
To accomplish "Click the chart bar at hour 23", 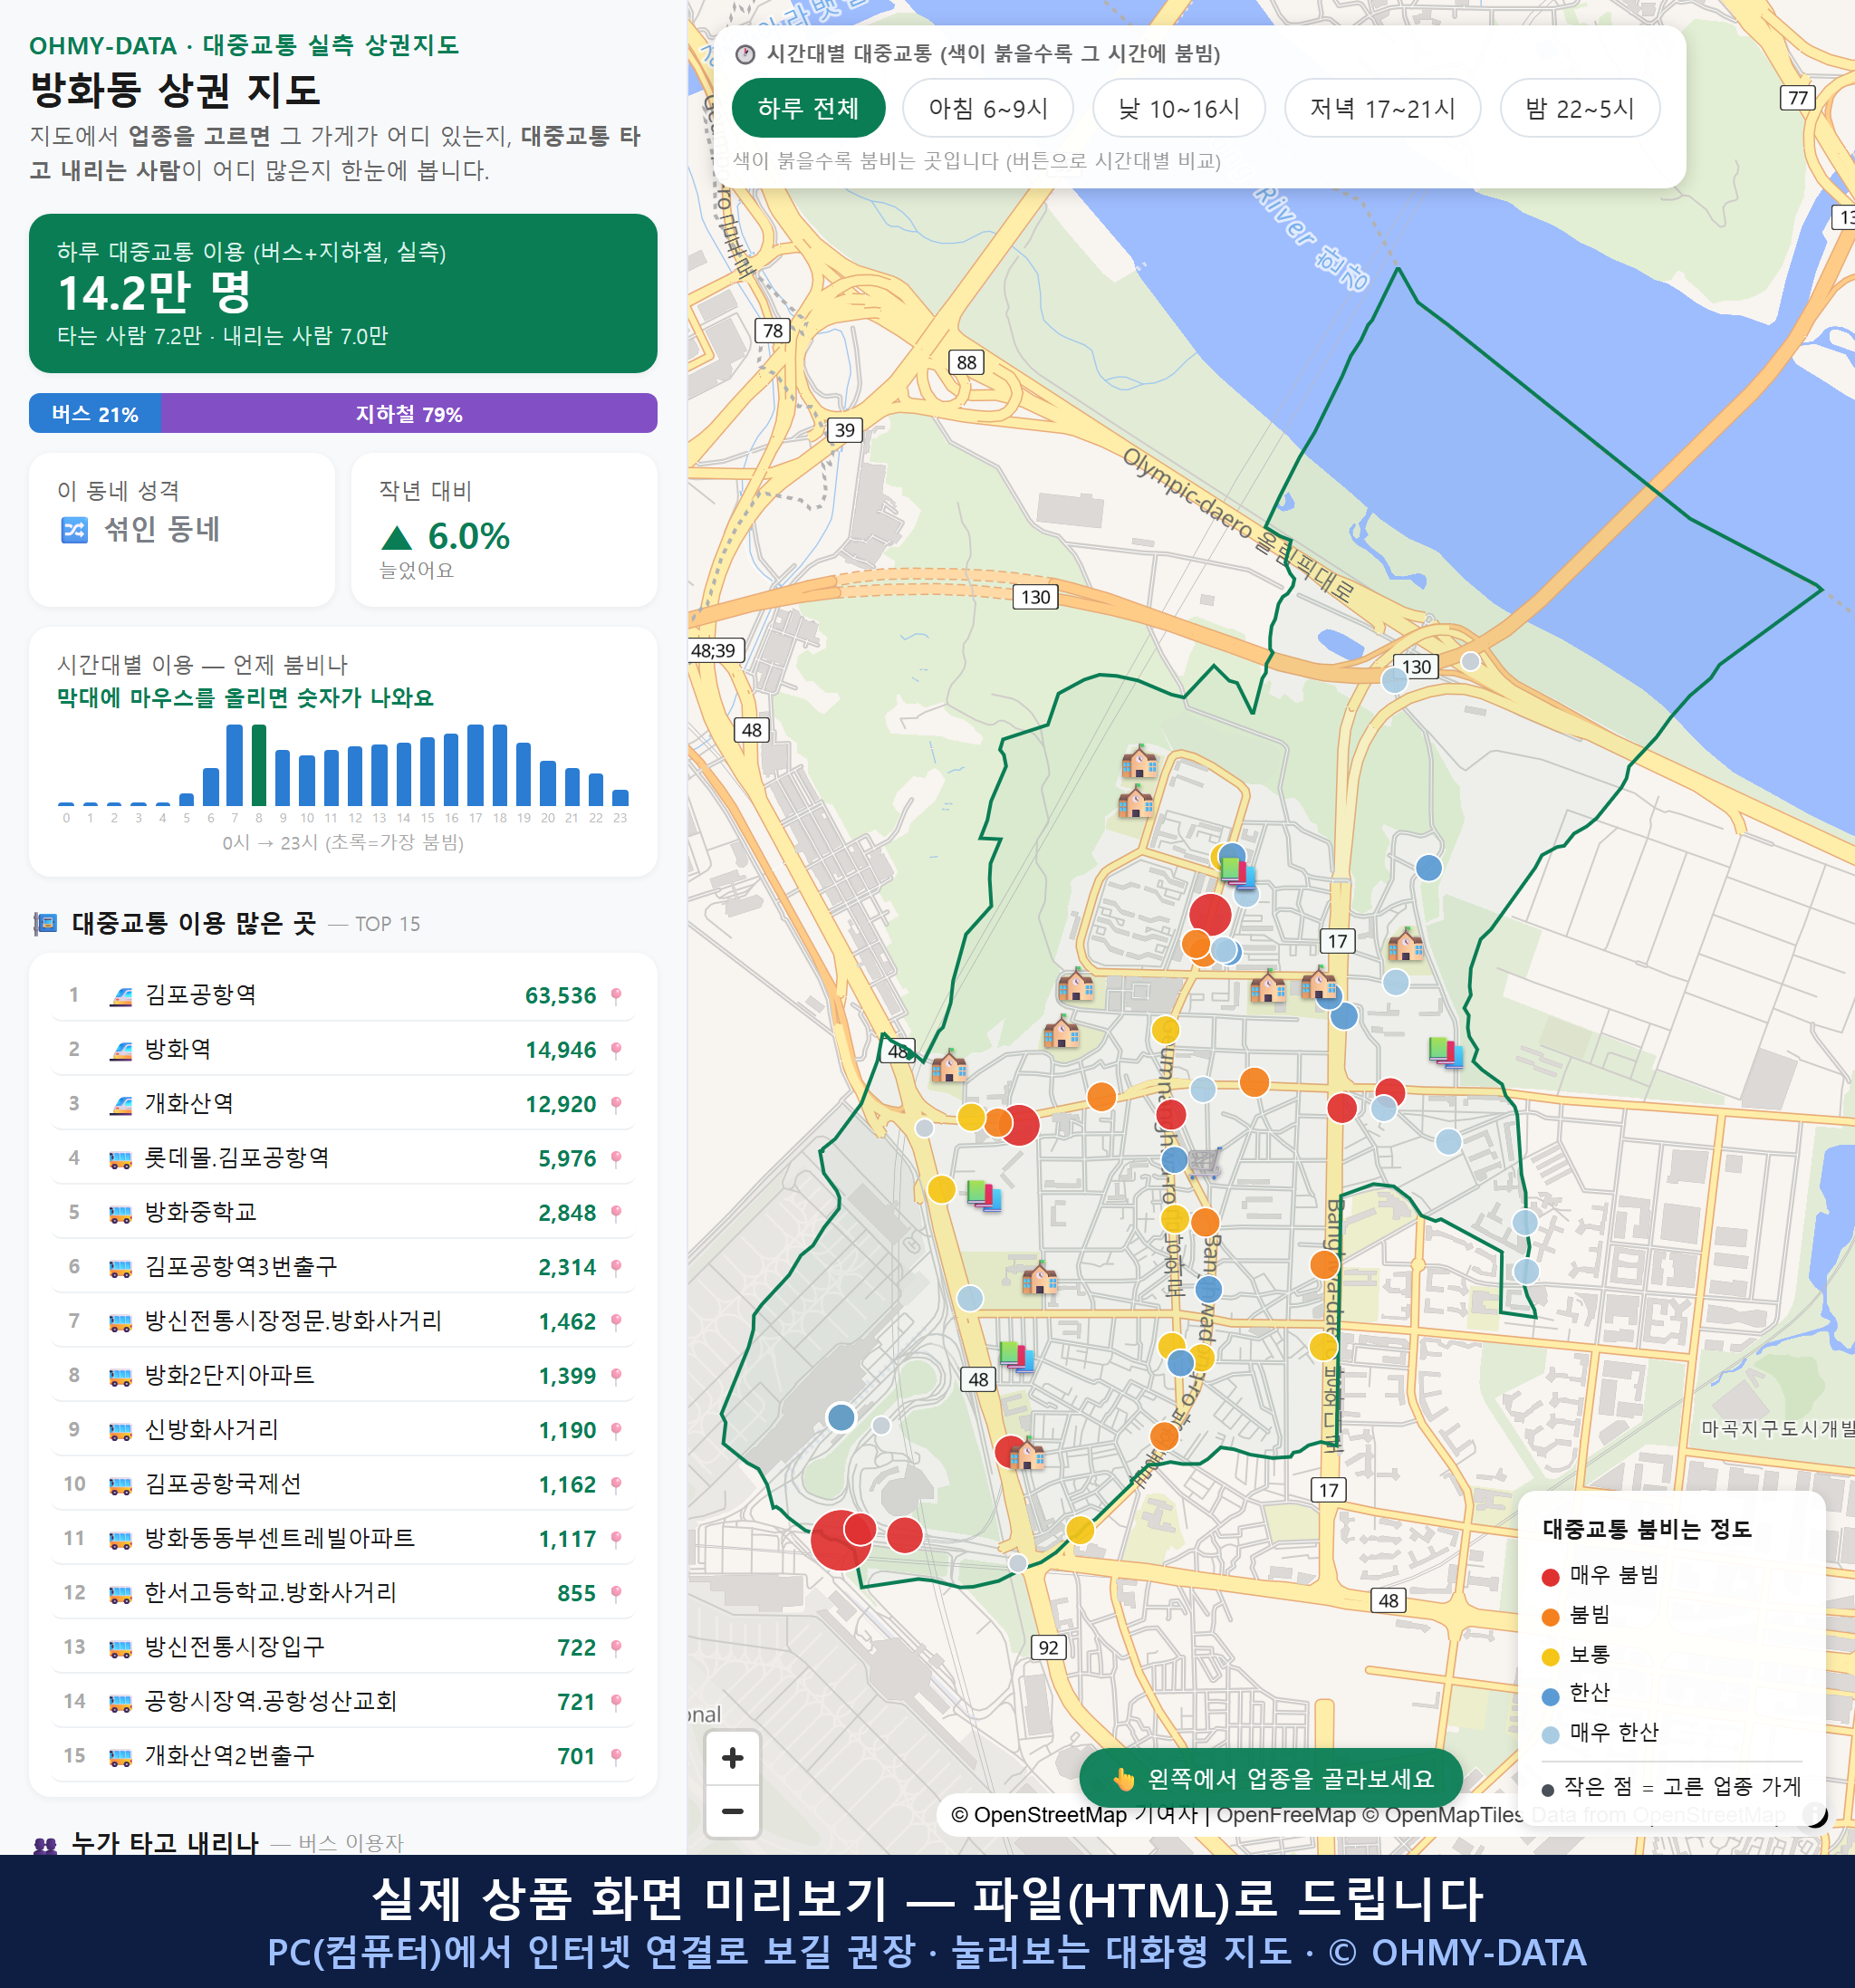I will (x=620, y=798).
